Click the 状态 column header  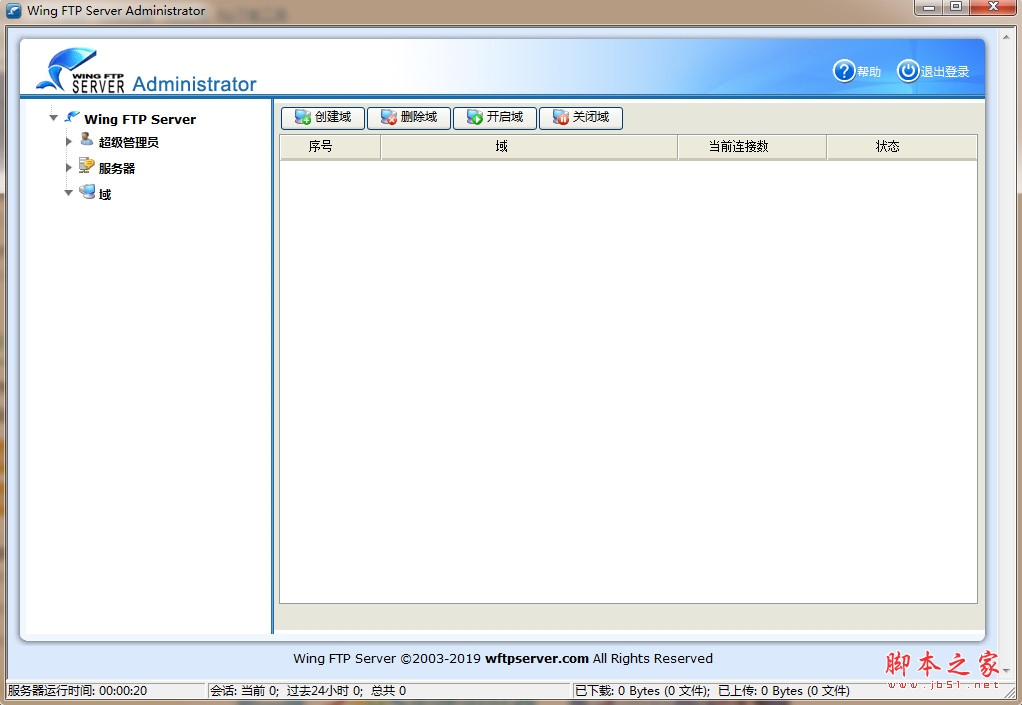(x=902, y=147)
